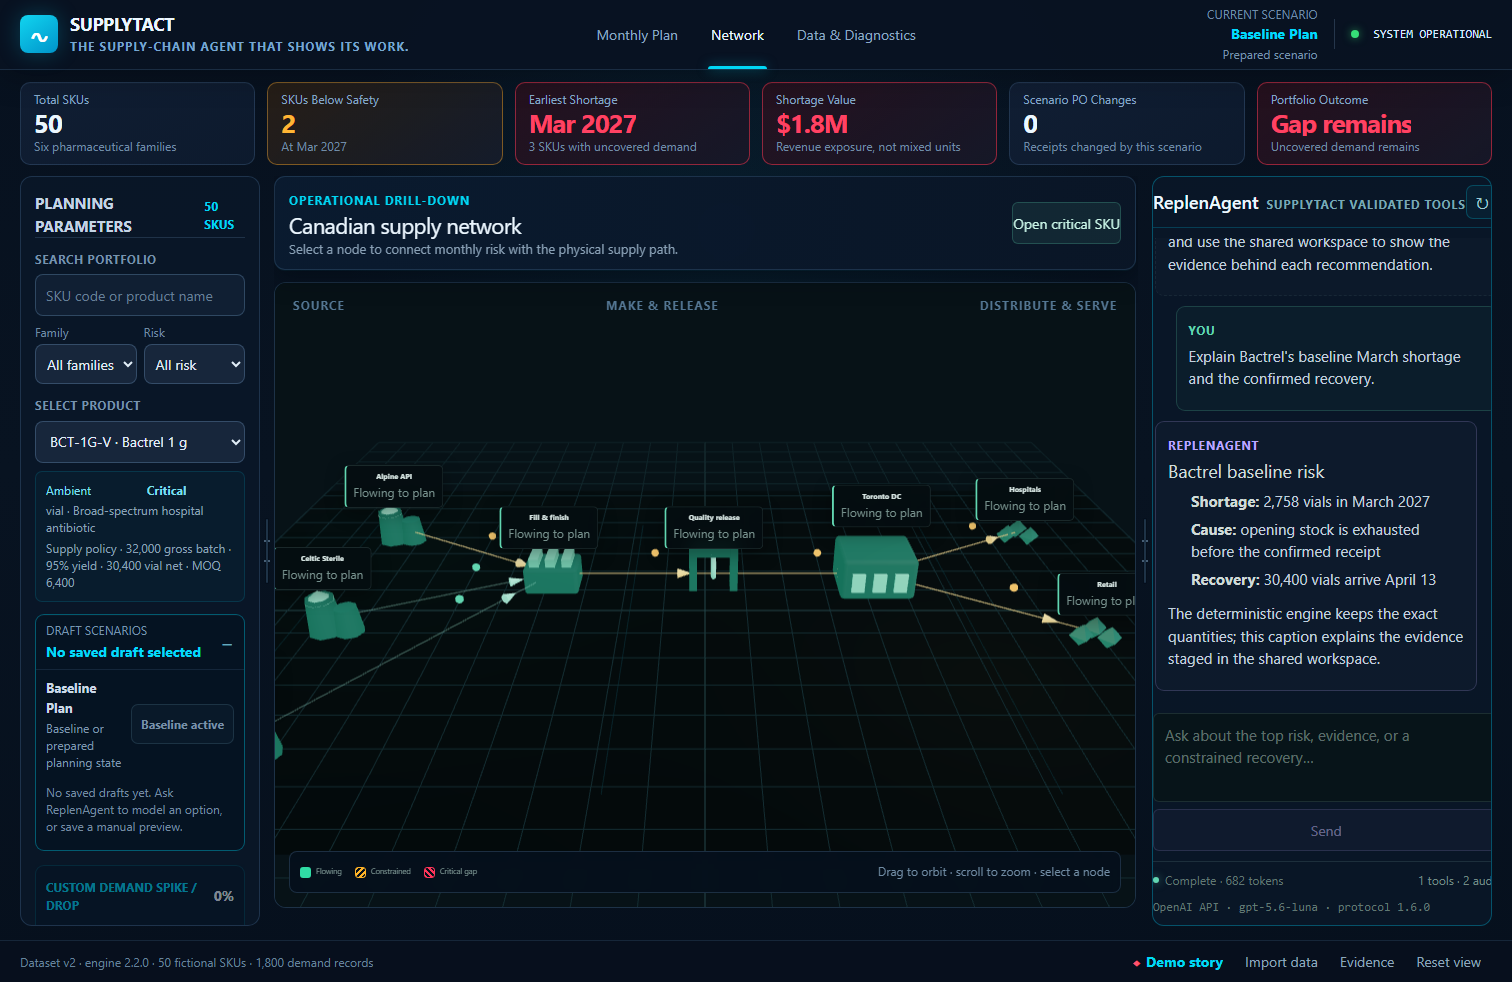This screenshot has height=982, width=1512.
Task: Click the Baseline active button
Action: [182, 725]
